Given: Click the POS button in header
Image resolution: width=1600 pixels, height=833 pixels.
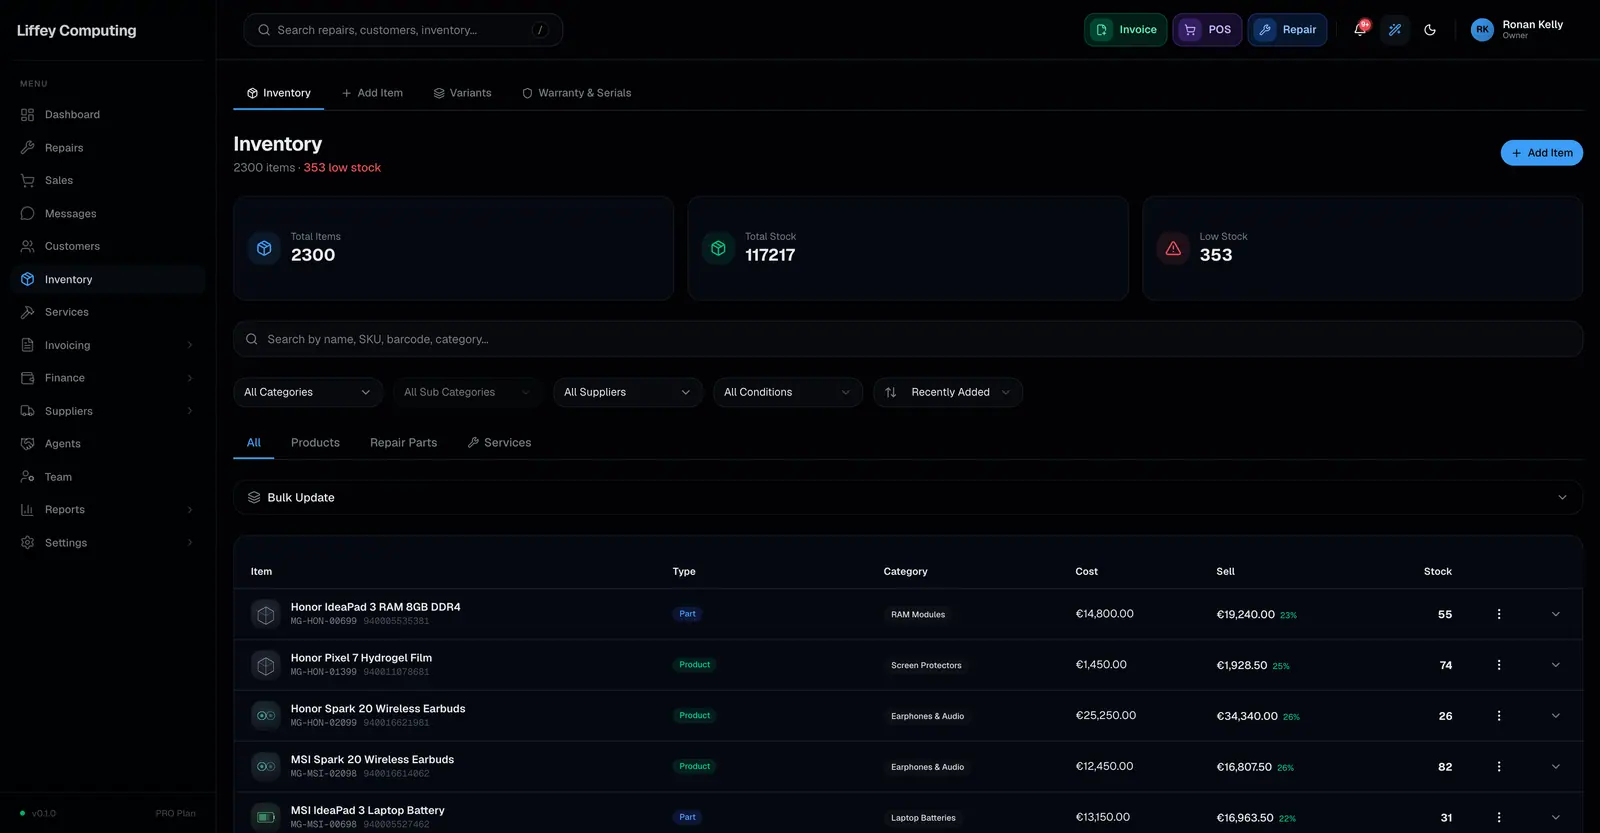Looking at the screenshot, I should click(1208, 30).
